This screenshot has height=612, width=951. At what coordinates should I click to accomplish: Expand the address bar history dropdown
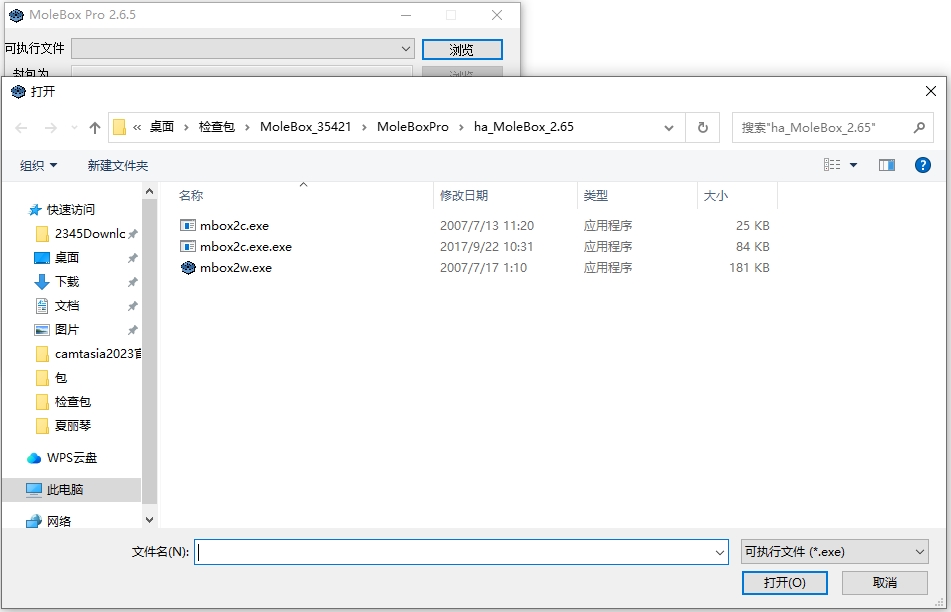[x=668, y=128]
